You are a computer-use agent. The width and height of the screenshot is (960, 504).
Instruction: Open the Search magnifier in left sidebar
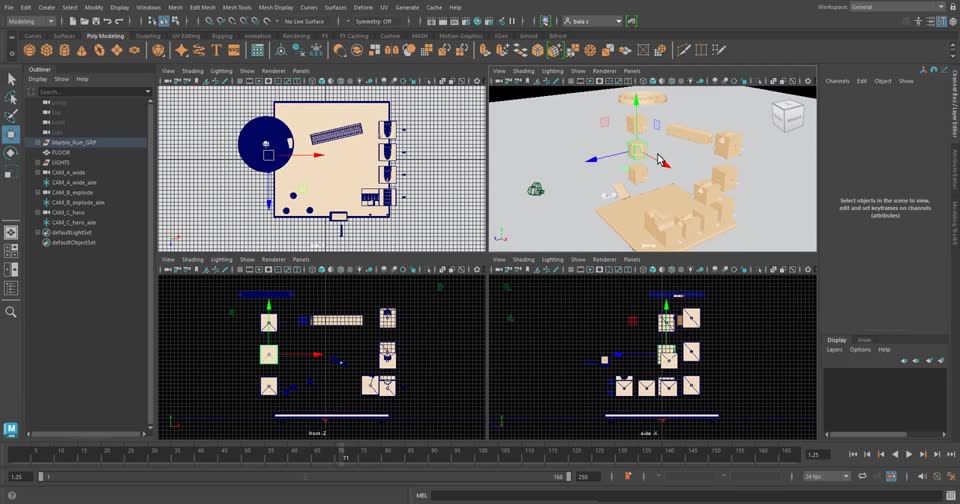(x=11, y=312)
